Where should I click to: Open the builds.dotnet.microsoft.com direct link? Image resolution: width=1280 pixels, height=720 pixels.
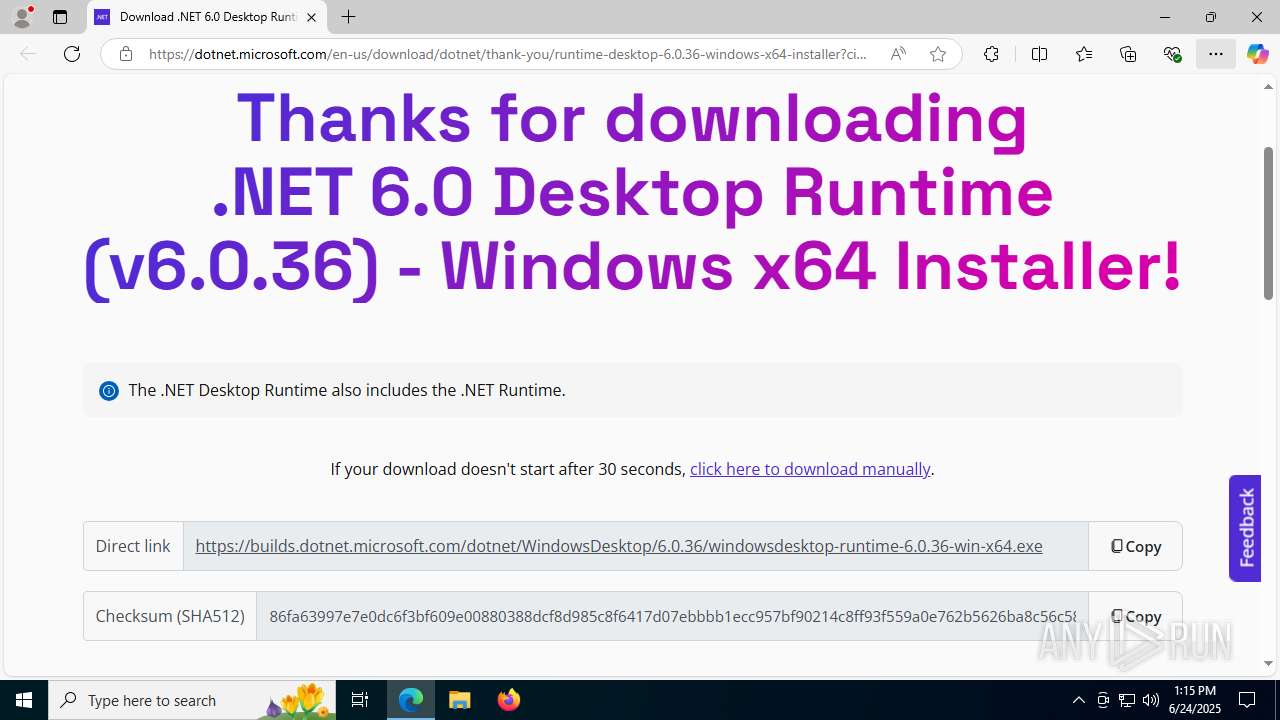619,546
